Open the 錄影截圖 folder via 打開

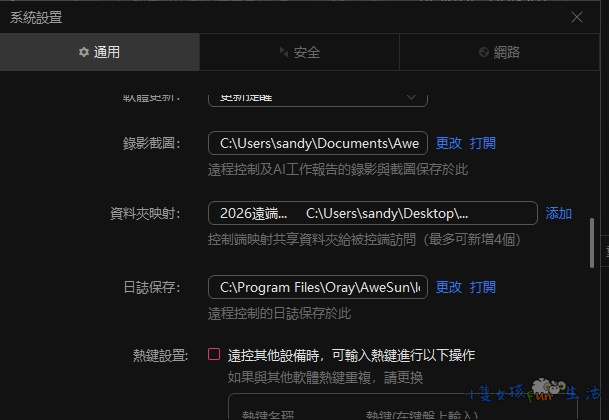[483, 143]
